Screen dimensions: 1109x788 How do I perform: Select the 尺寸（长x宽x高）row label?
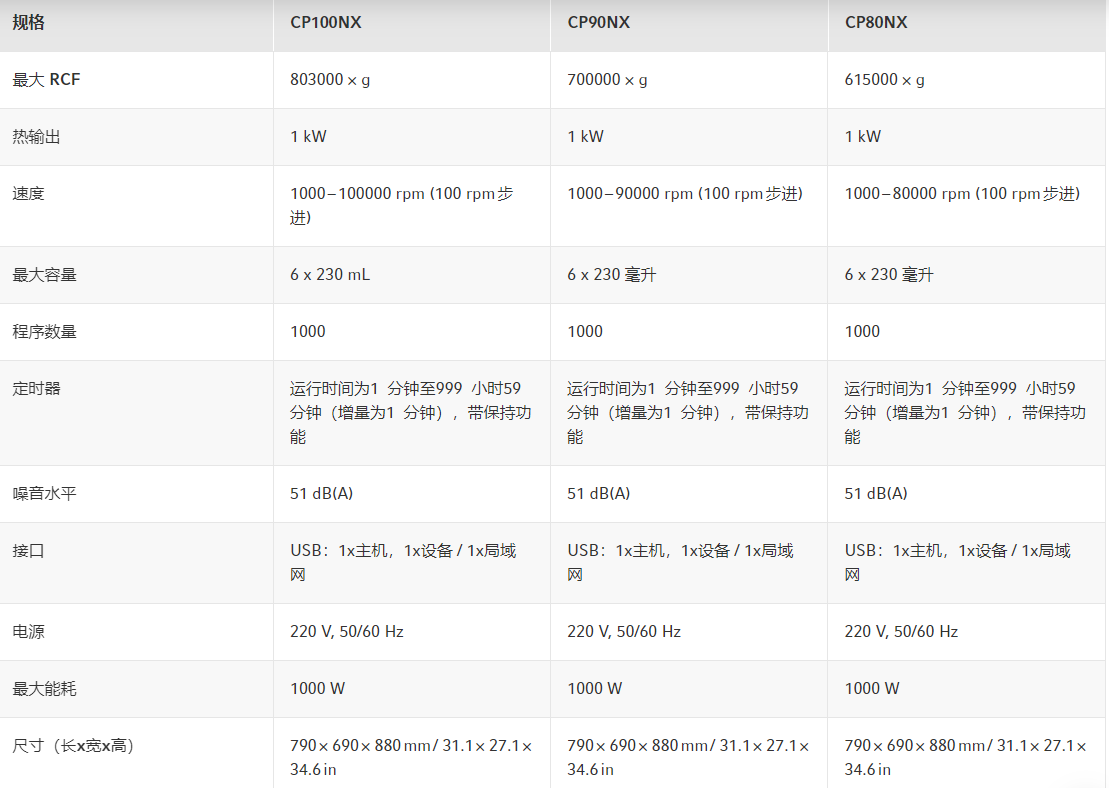(x=73, y=746)
